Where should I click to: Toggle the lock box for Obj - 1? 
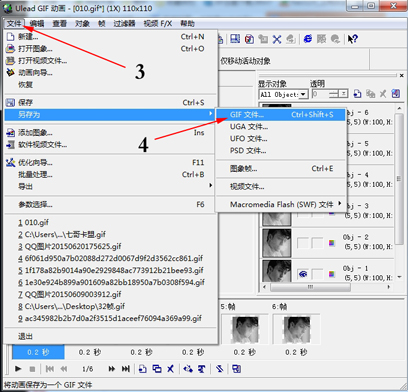pyautogui.click(x=317, y=274)
